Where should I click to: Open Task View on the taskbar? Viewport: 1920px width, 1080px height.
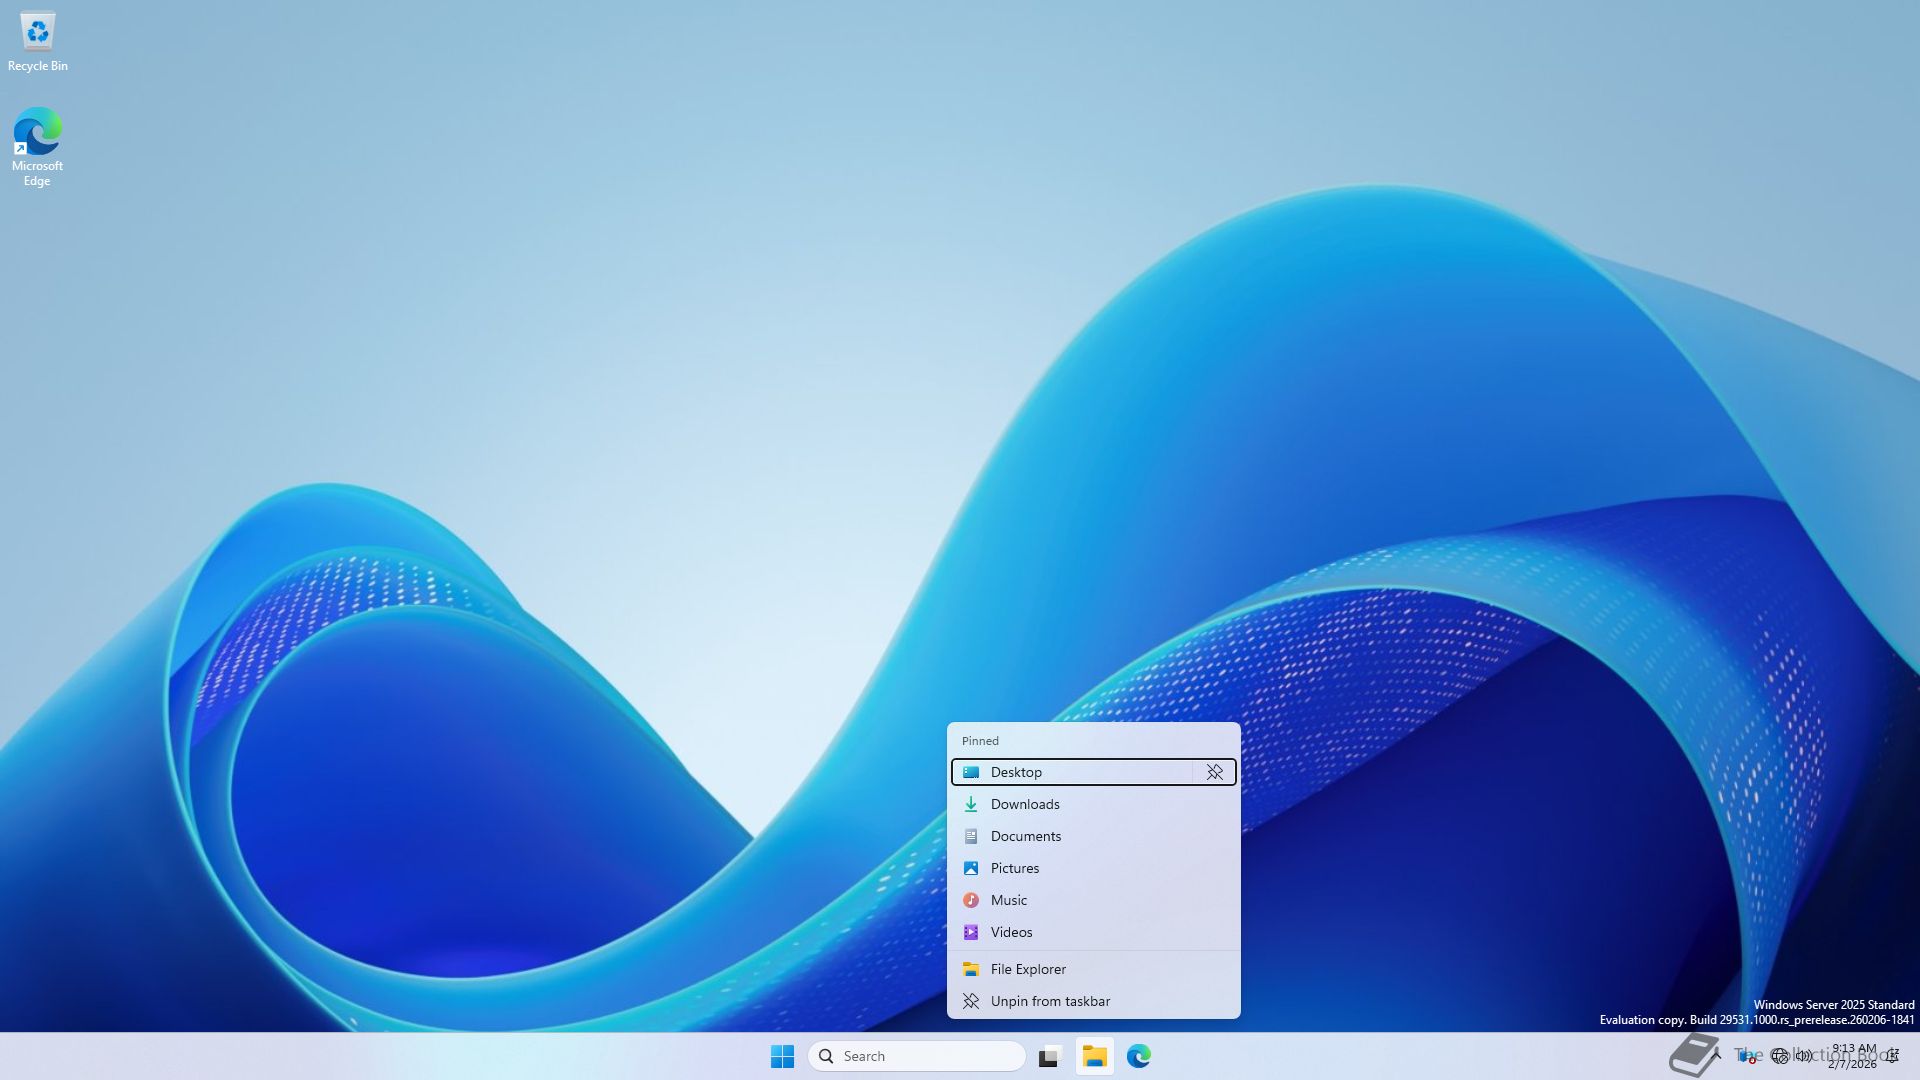(1049, 1056)
